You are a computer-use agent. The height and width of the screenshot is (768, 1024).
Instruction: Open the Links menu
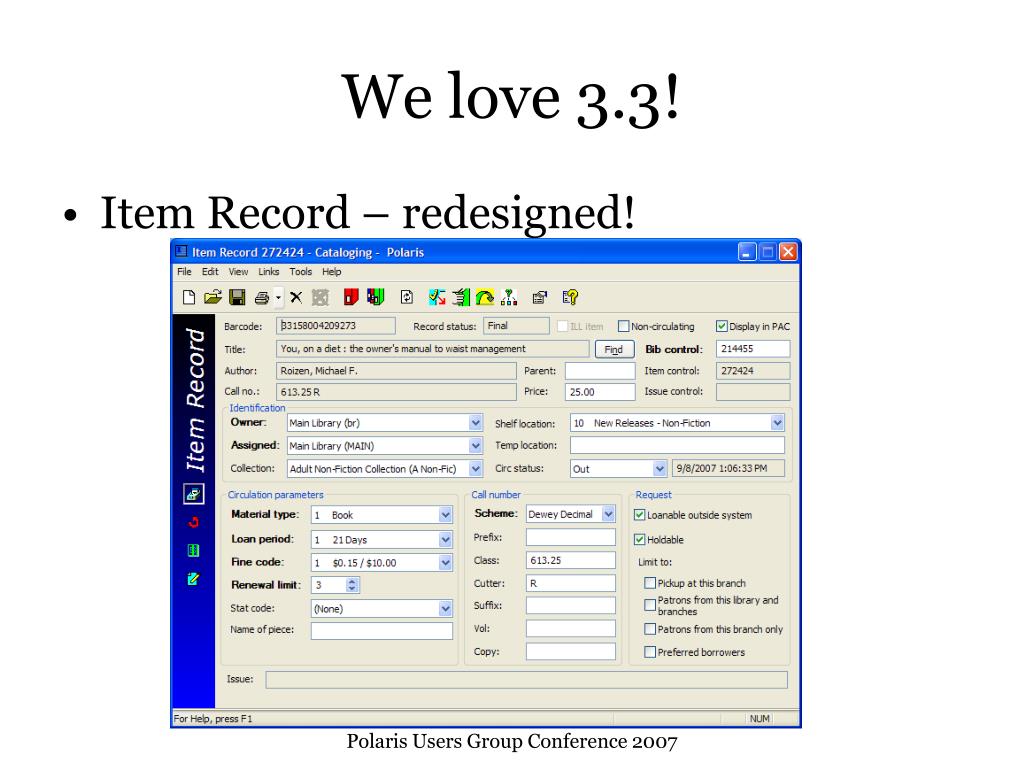point(268,272)
